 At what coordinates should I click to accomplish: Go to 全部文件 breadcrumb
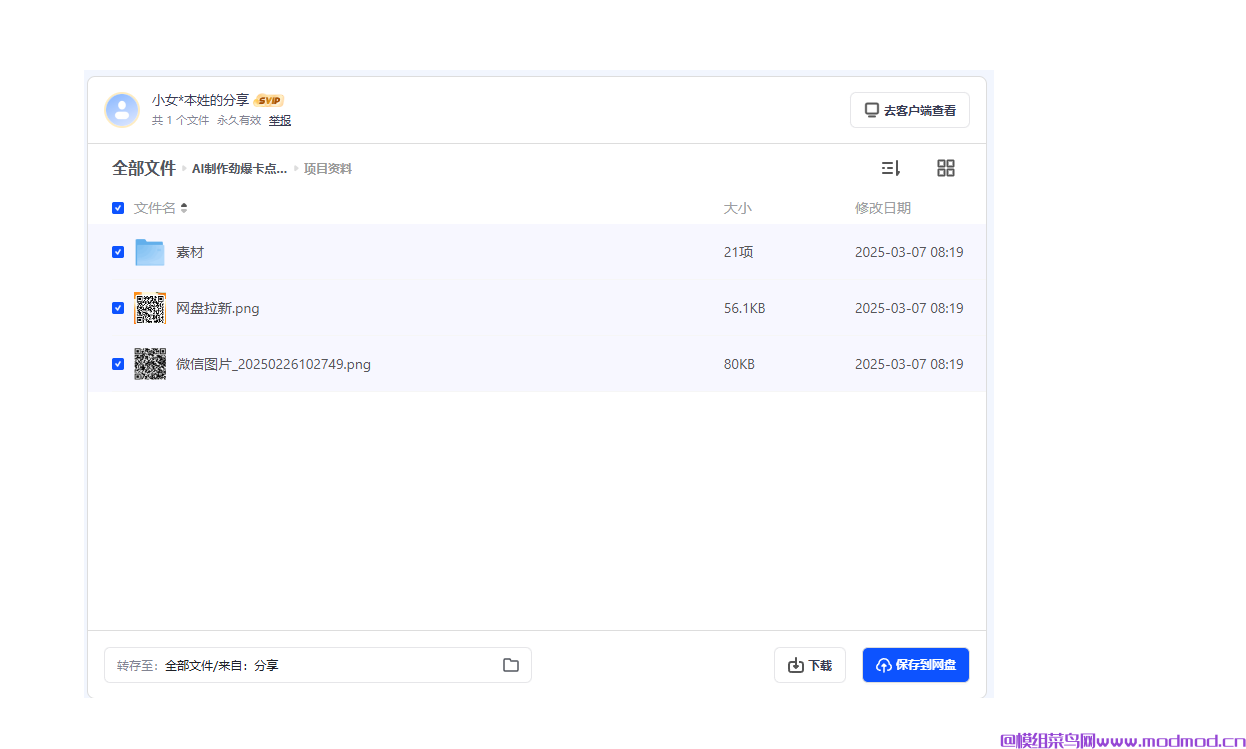[144, 168]
